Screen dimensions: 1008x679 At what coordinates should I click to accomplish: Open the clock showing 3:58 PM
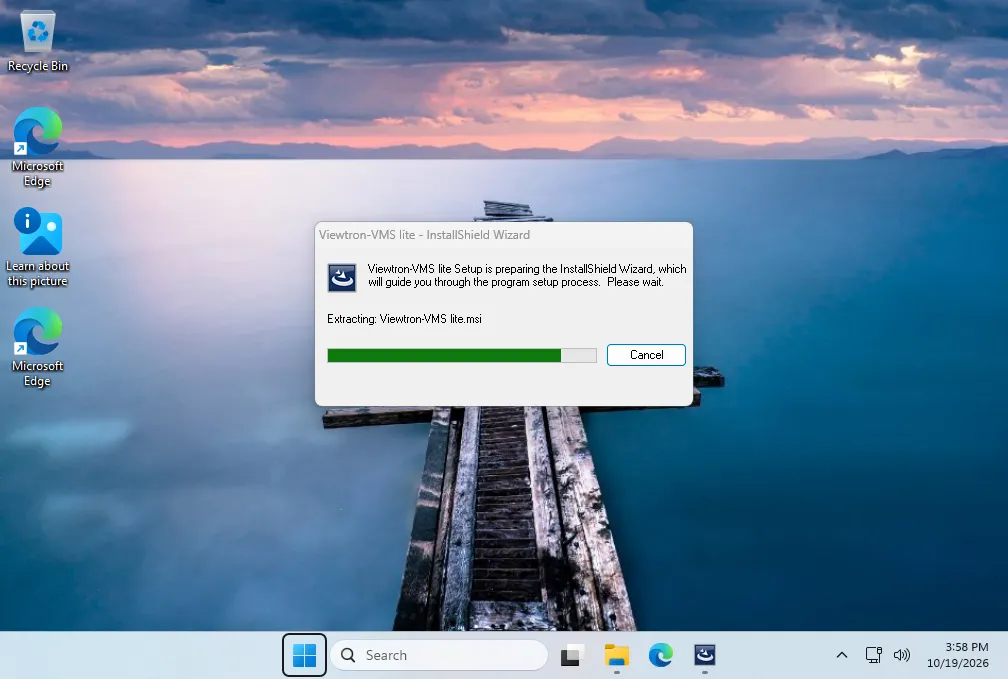coord(958,655)
